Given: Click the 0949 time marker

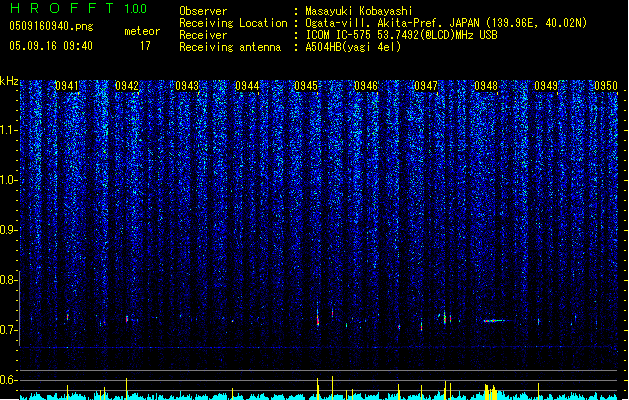Looking at the screenshot, I should tap(546, 86).
